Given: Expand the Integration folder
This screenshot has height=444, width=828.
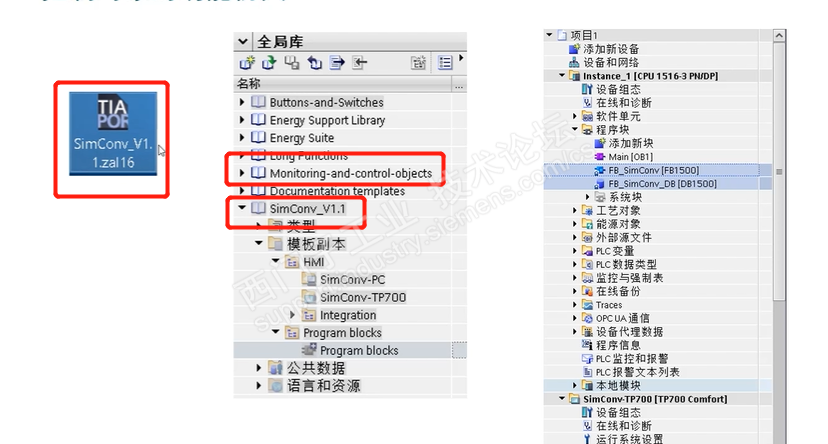Looking at the screenshot, I should click(293, 315).
